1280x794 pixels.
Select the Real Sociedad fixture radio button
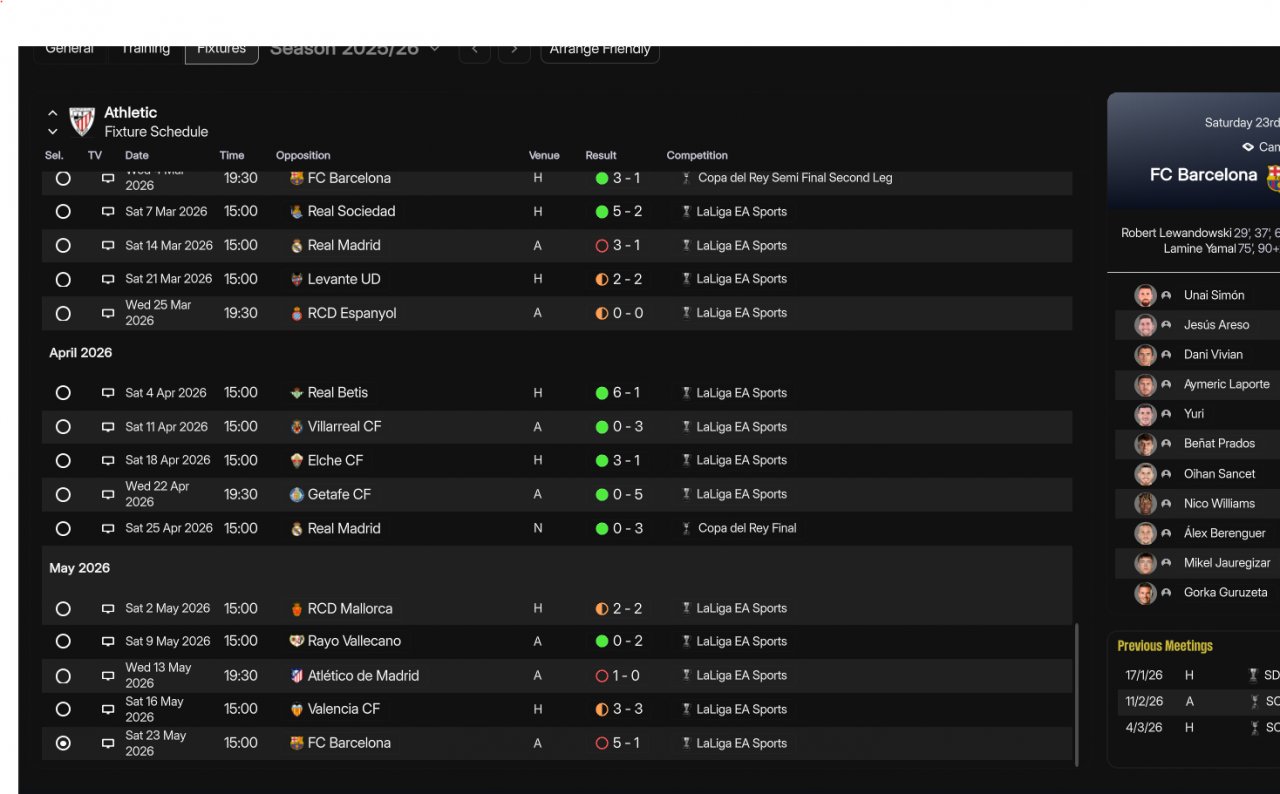[x=63, y=212]
